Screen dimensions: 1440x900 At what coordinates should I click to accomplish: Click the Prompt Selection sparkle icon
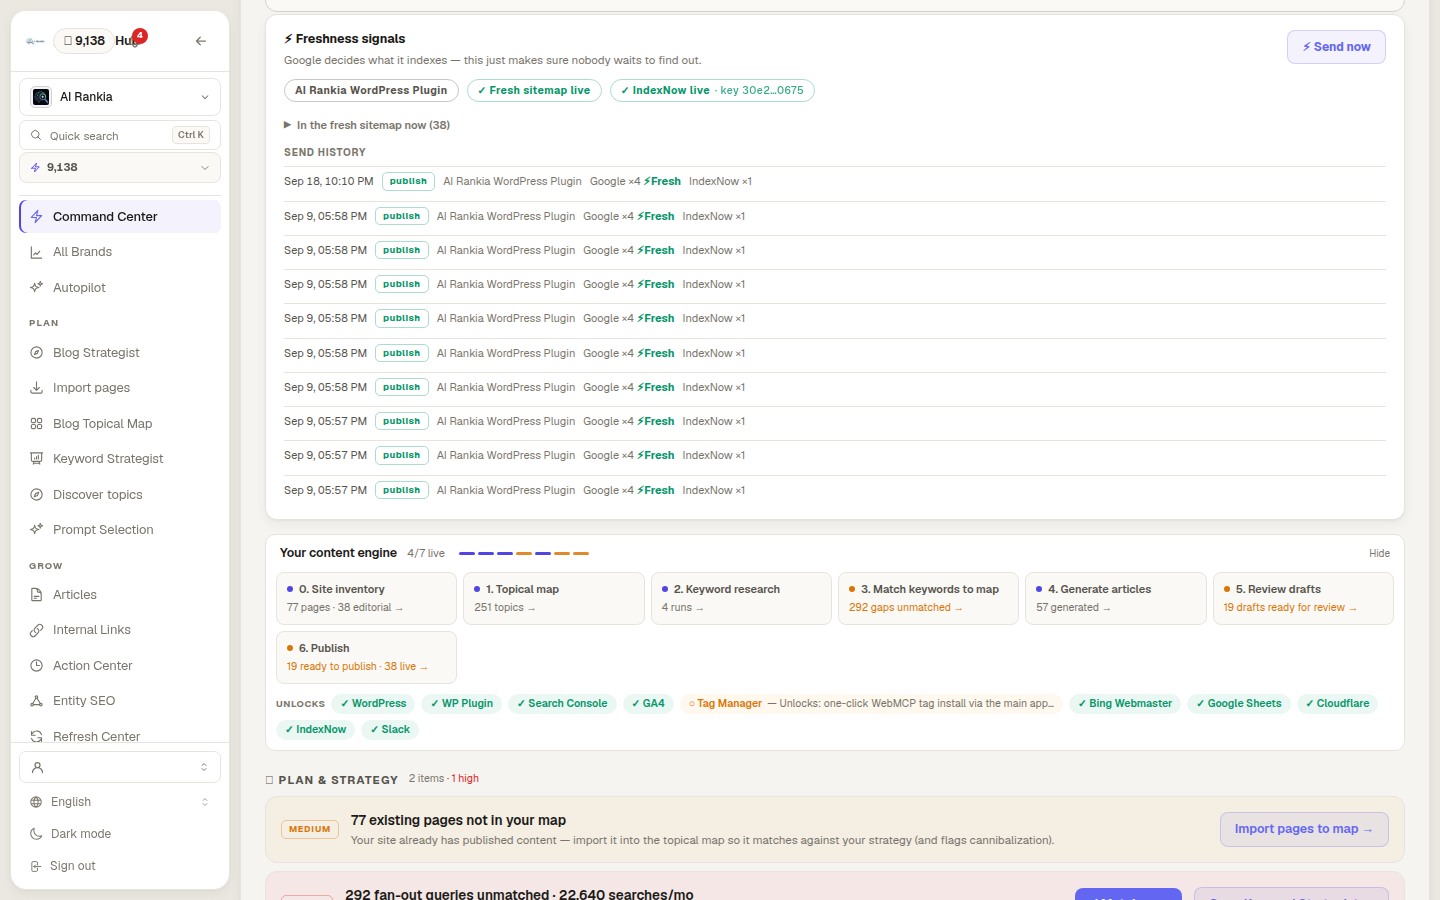[36, 530]
